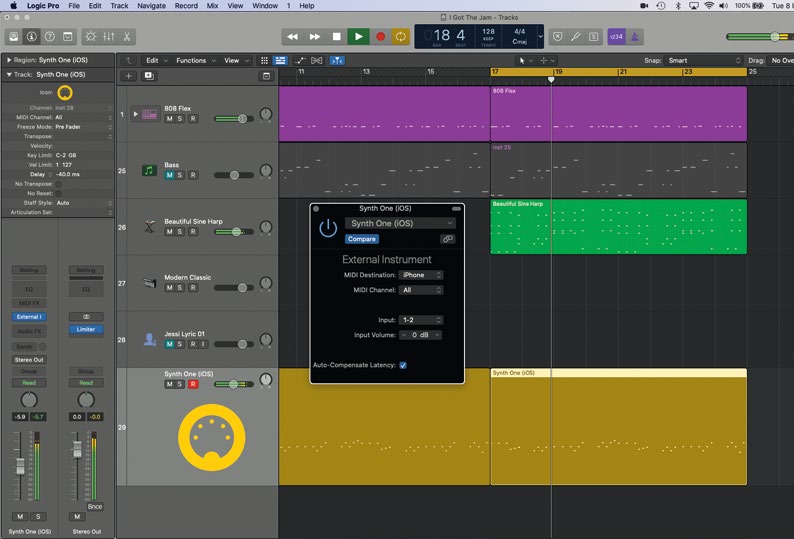Open the LCD display mode dropdown arrow
This screenshot has width=794, height=539.
click(x=540, y=36)
